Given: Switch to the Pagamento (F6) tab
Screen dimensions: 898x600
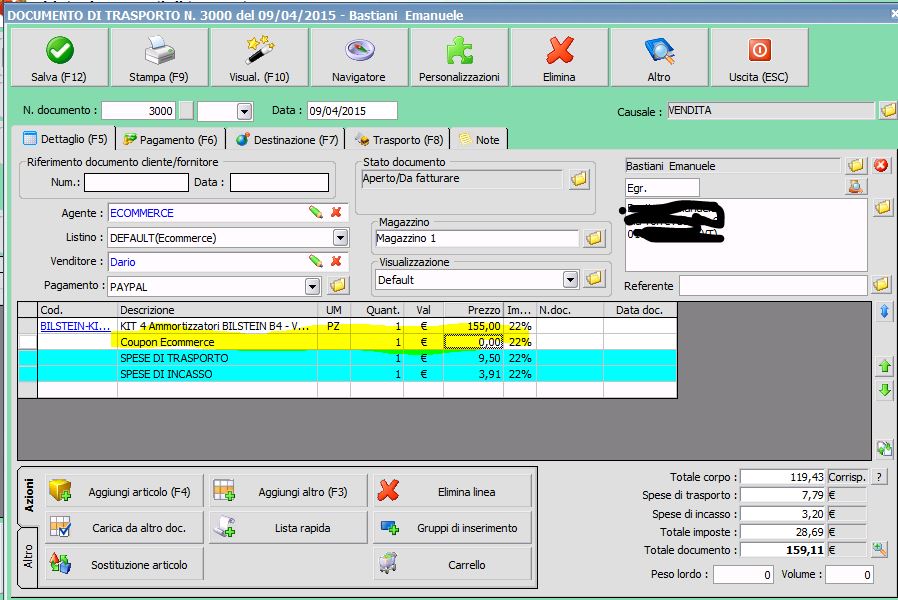Looking at the screenshot, I should click(x=171, y=140).
